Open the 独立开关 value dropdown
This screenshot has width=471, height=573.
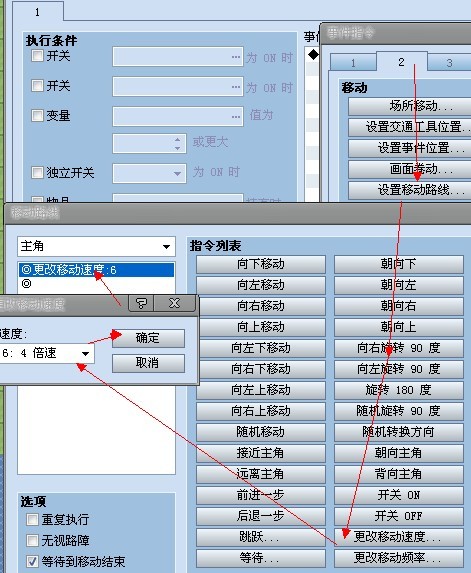tap(149, 173)
